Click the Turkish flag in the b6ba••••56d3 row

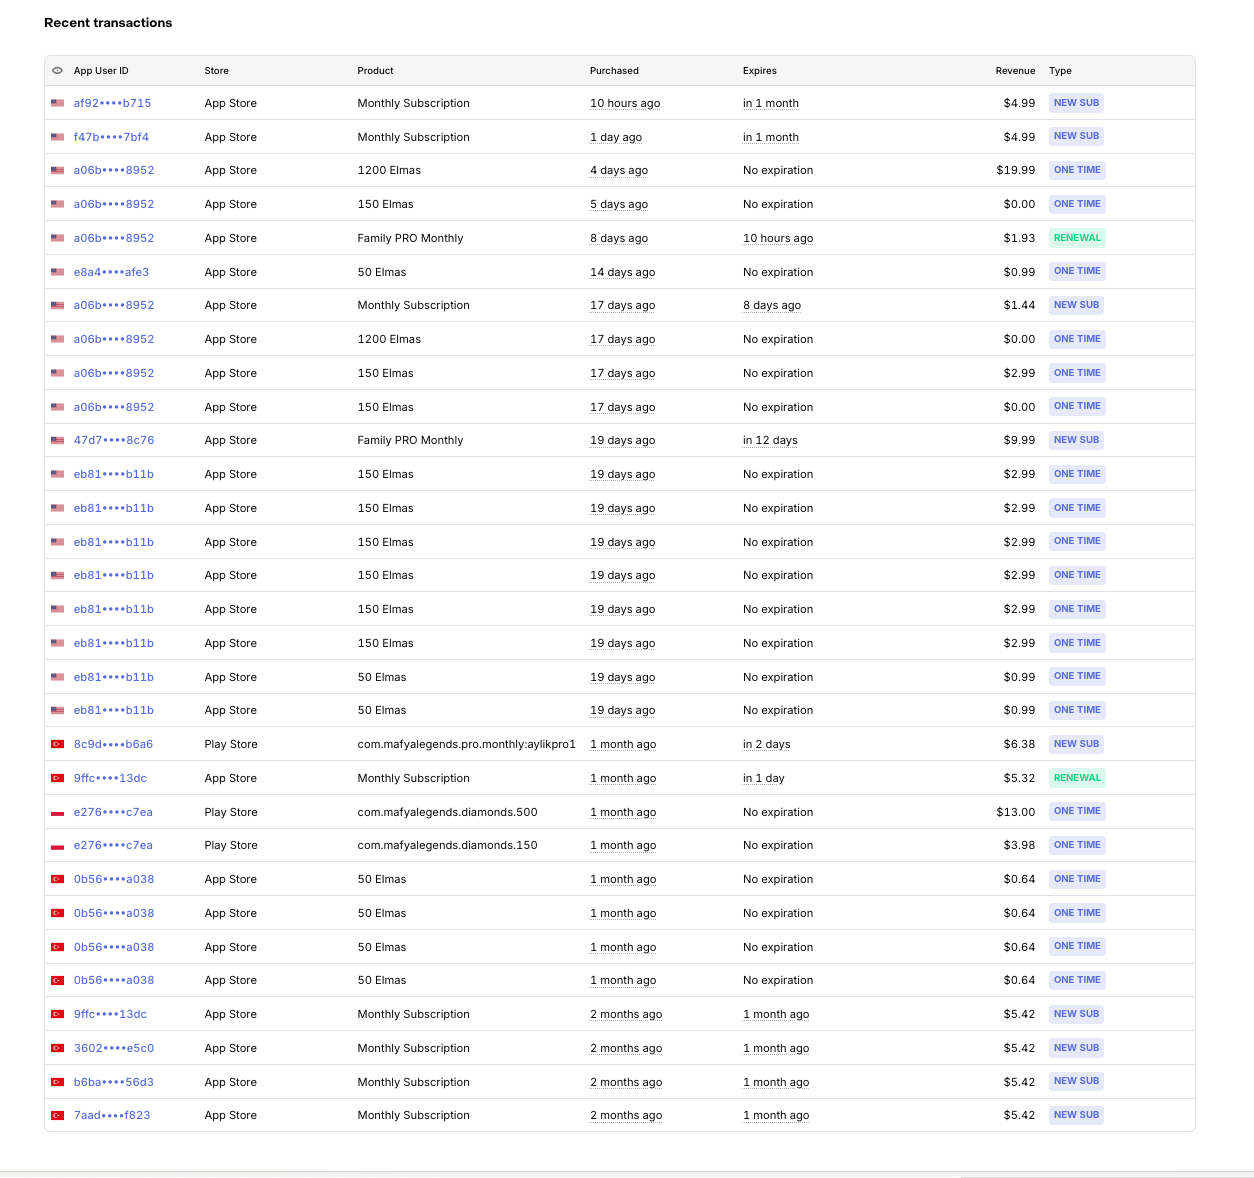coord(57,1082)
